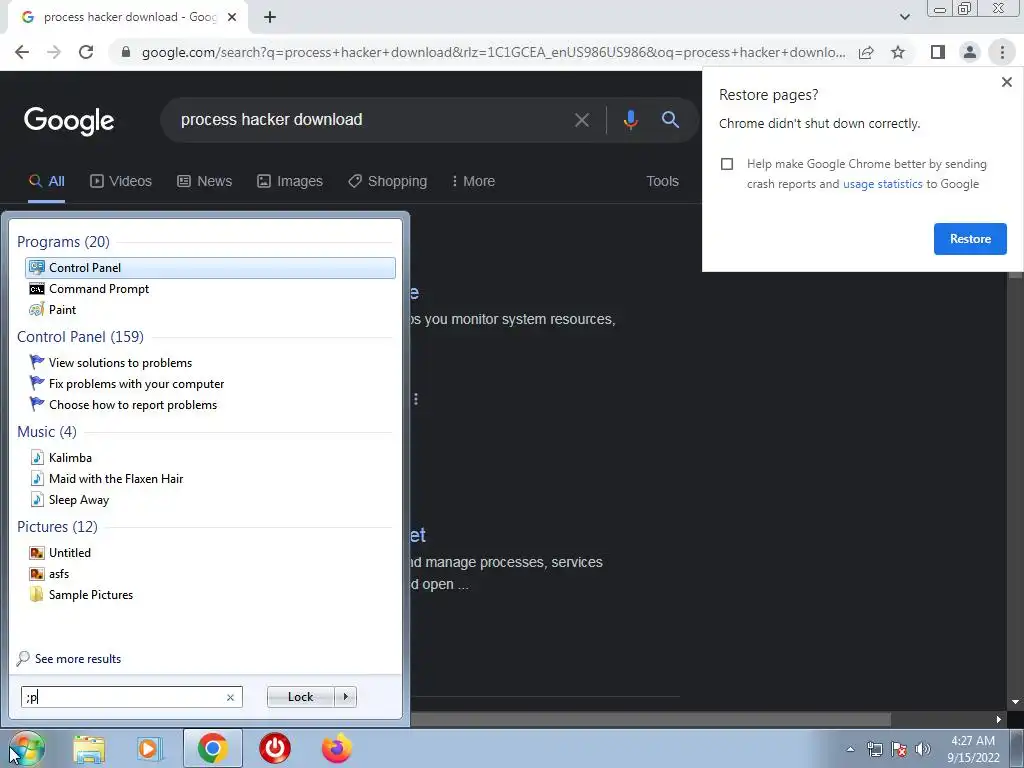The image size is (1024, 768).
Task: Click the Restore button
Action: [x=970, y=239]
